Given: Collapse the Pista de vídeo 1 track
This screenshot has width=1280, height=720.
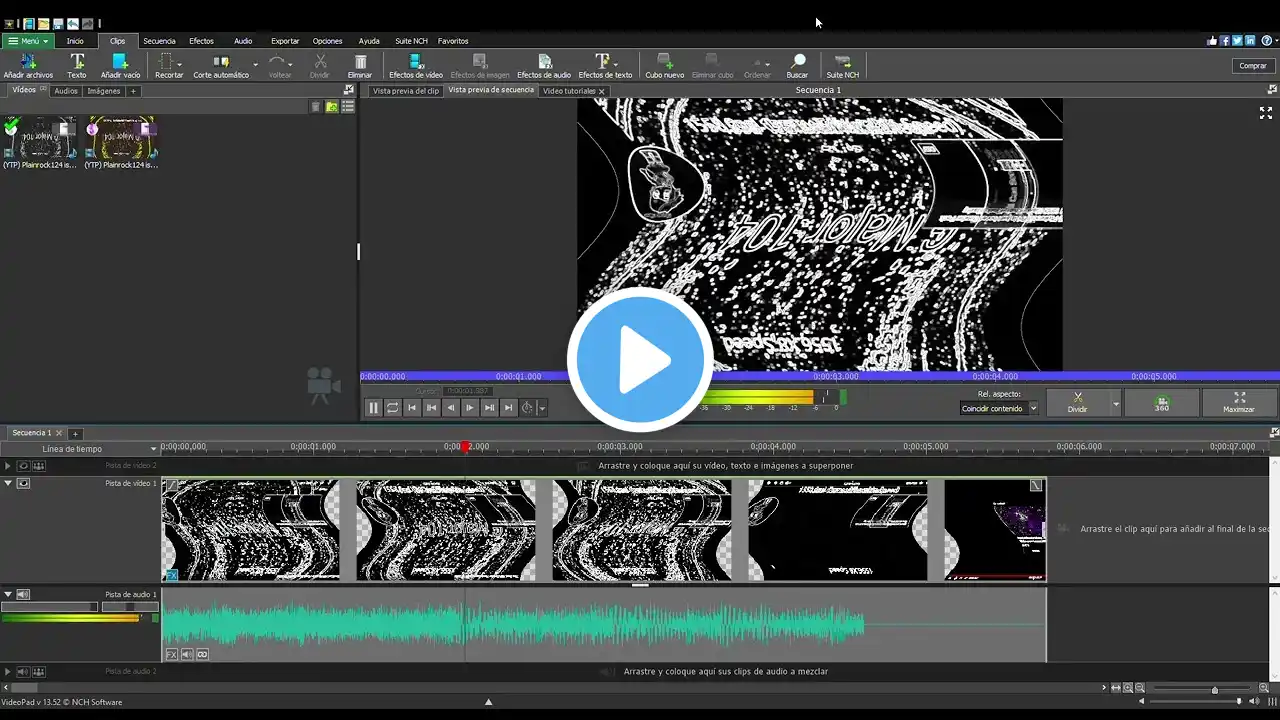Looking at the screenshot, I should pos(8,483).
